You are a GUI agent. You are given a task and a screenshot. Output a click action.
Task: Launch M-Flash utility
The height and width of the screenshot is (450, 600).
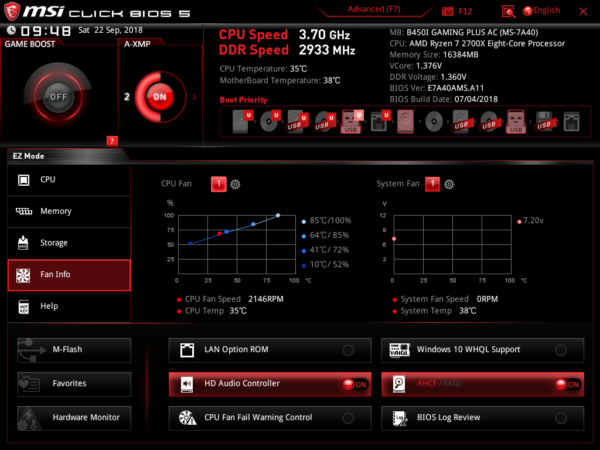pos(74,350)
